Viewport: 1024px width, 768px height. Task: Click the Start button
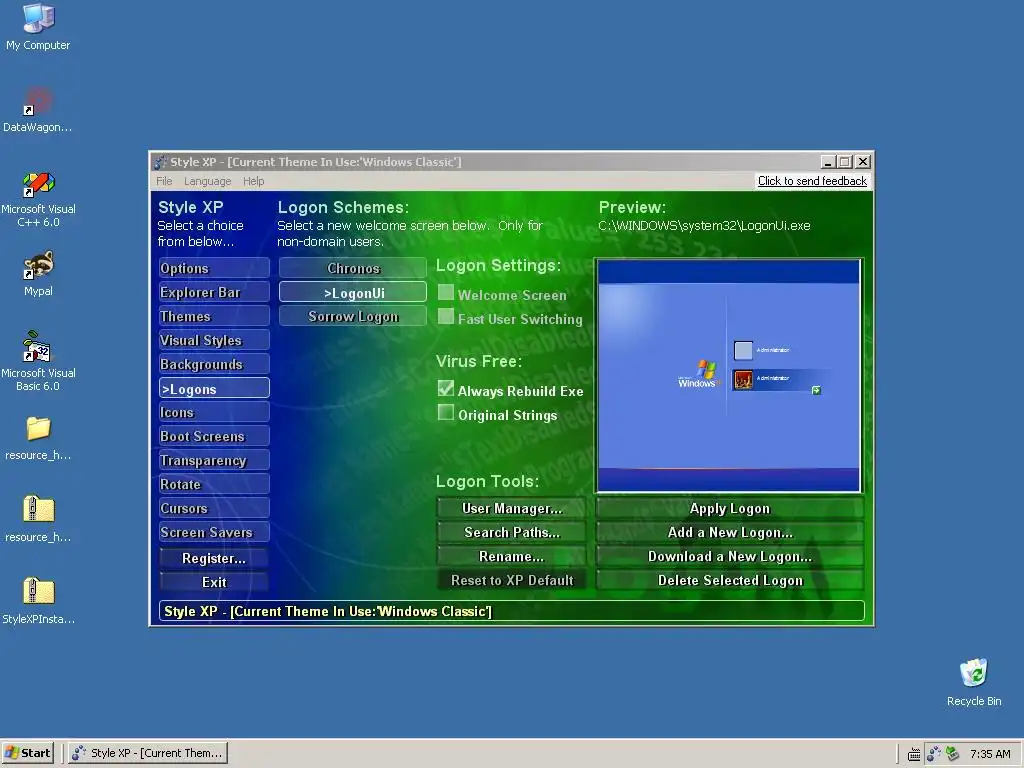pos(27,753)
